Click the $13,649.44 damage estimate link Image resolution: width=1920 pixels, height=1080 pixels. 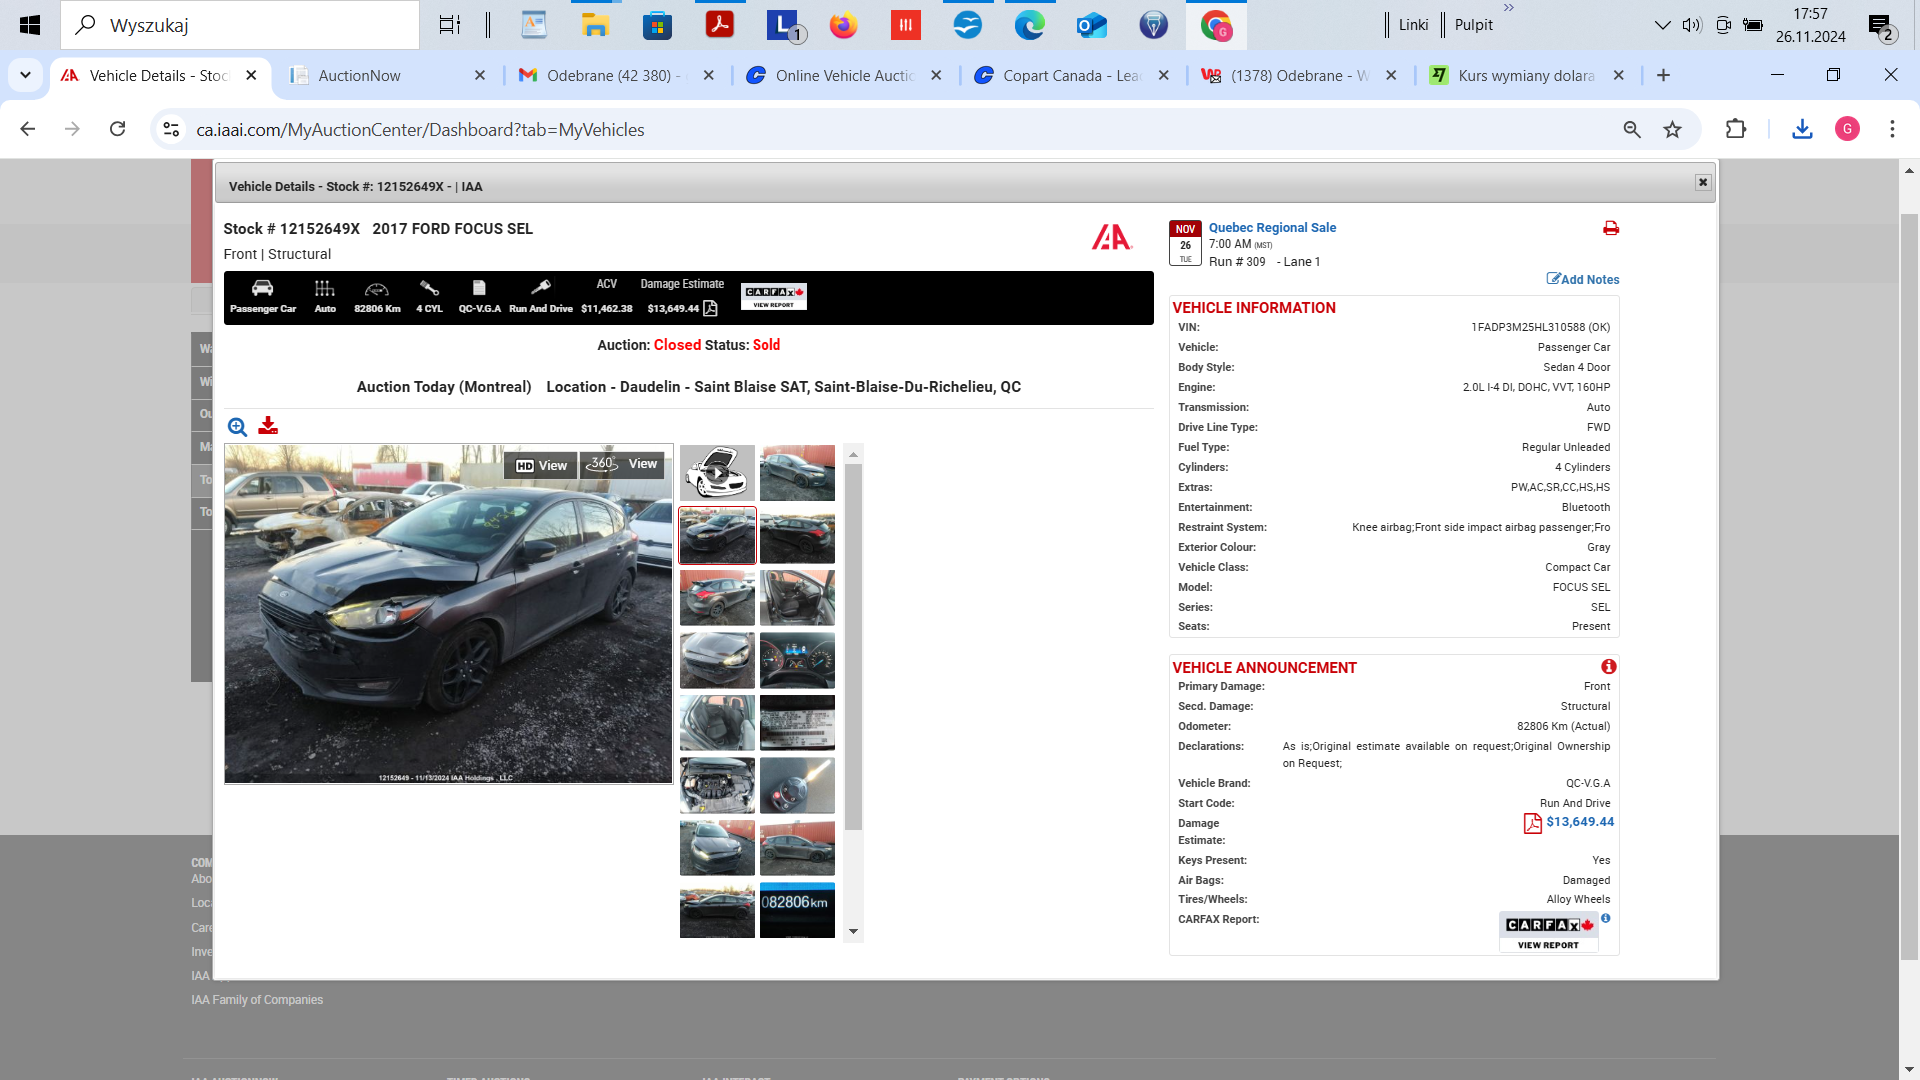pyautogui.click(x=1580, y=822)
